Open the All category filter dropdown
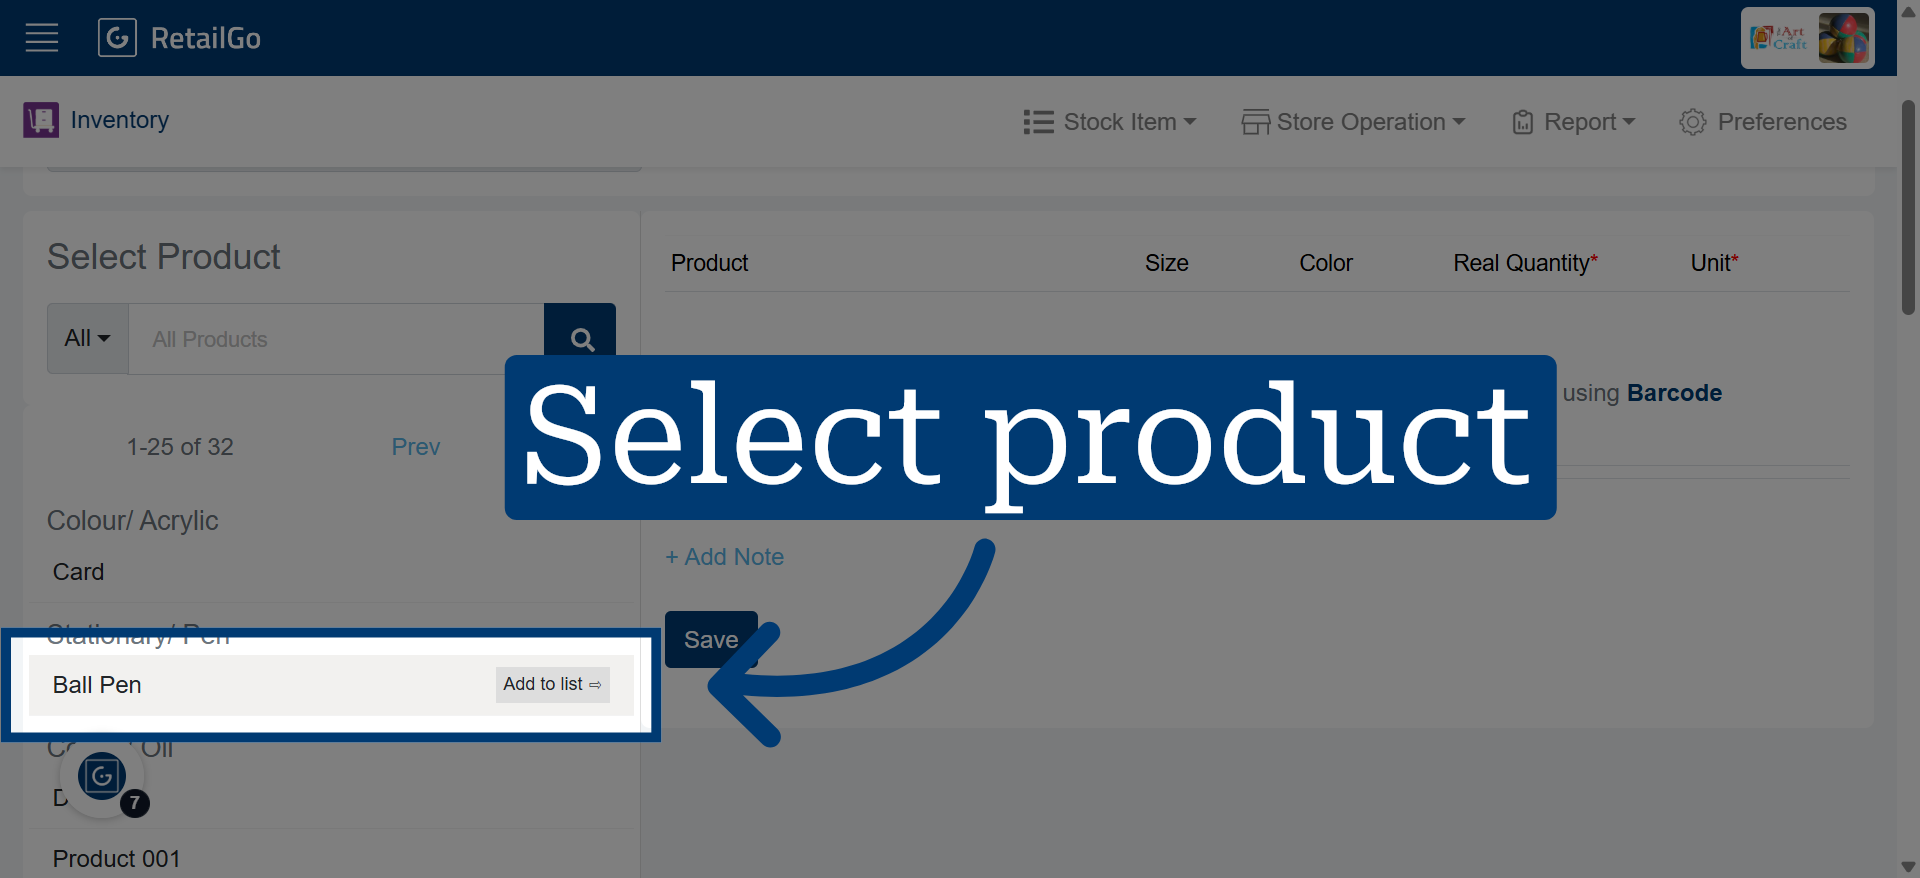 pos(88,338)
